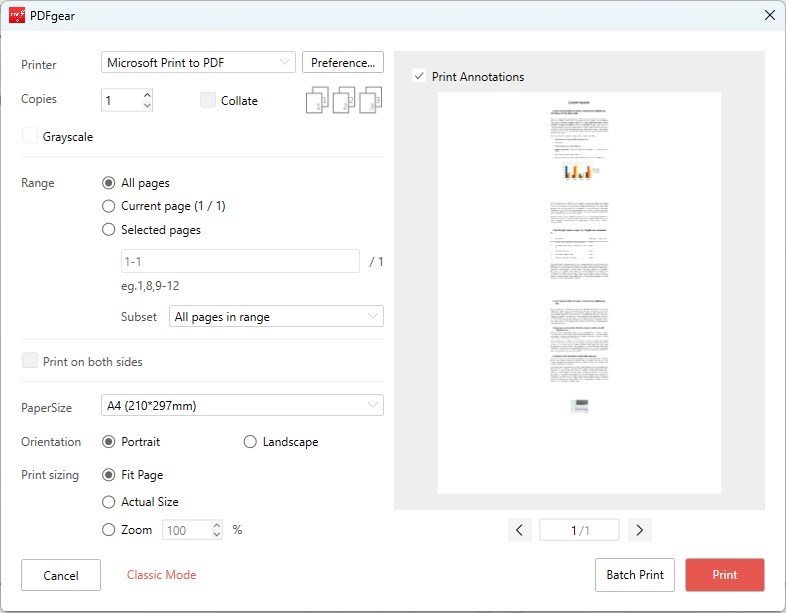Increase zoom percentage with up arrow
The width and height of the screenshot is (786, 613).
pyautogui.click(x=216, y=525)
